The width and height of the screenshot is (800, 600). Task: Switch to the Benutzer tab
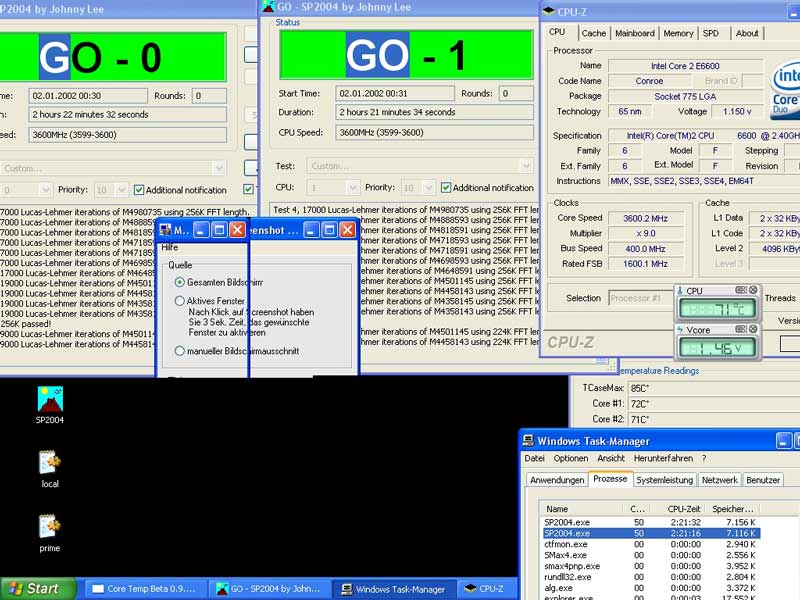tap(763, 480)
